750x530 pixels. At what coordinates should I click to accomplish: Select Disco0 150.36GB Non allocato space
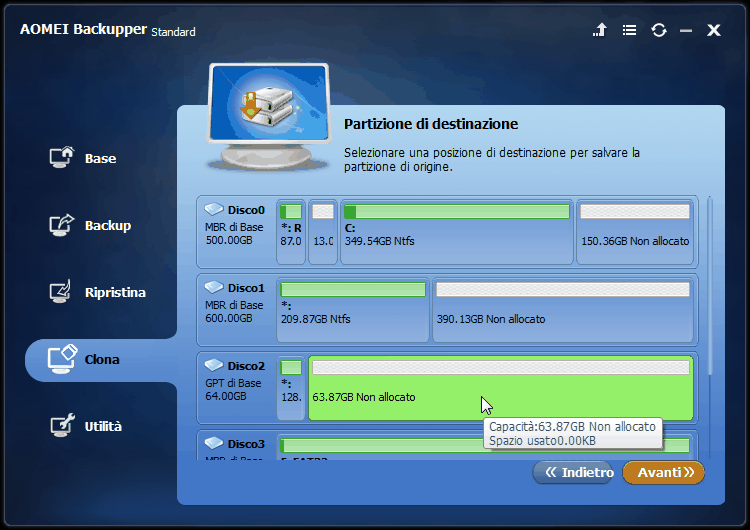[x=635, y=232]
